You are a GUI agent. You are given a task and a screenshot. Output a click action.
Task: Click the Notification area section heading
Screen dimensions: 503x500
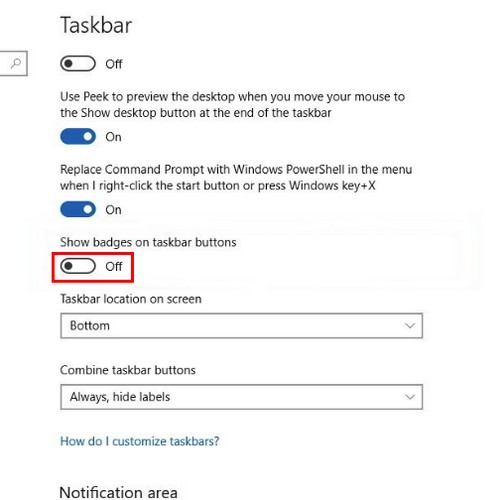click(x=118, y=492)
